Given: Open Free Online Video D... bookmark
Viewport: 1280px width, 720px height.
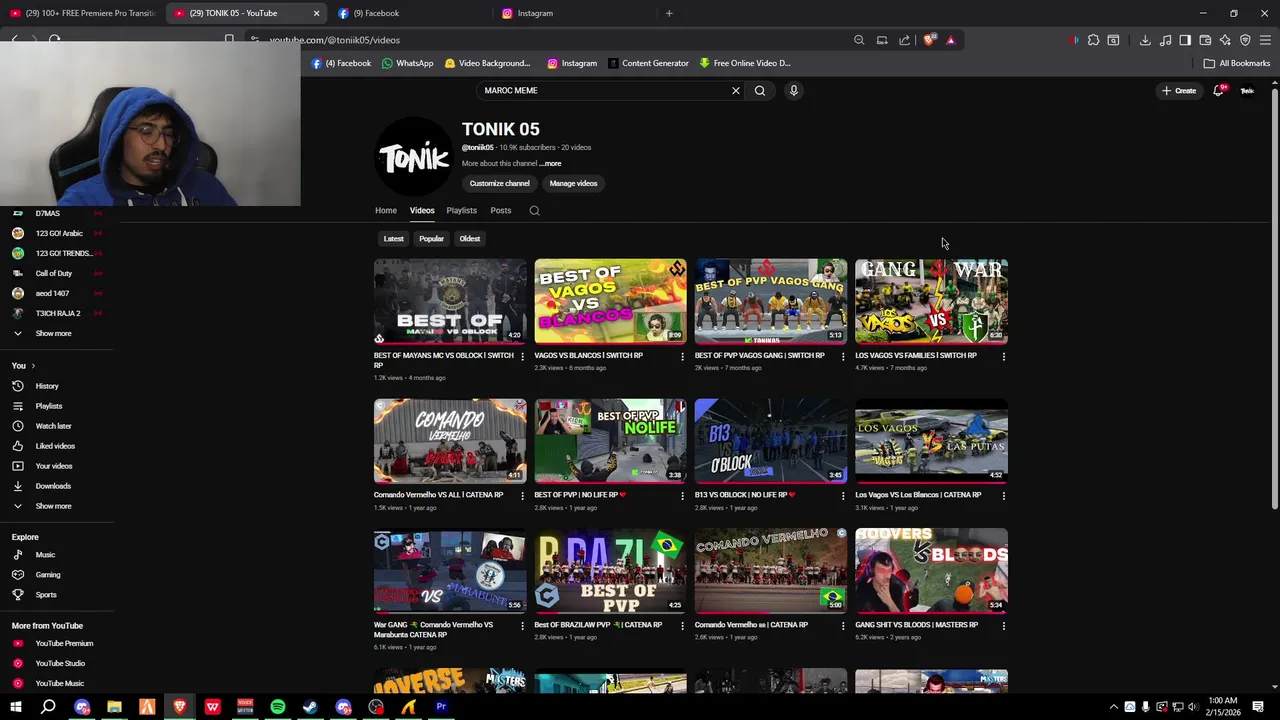Looking at the screenshot, I should pyautogui.click(x=745, y=63).
